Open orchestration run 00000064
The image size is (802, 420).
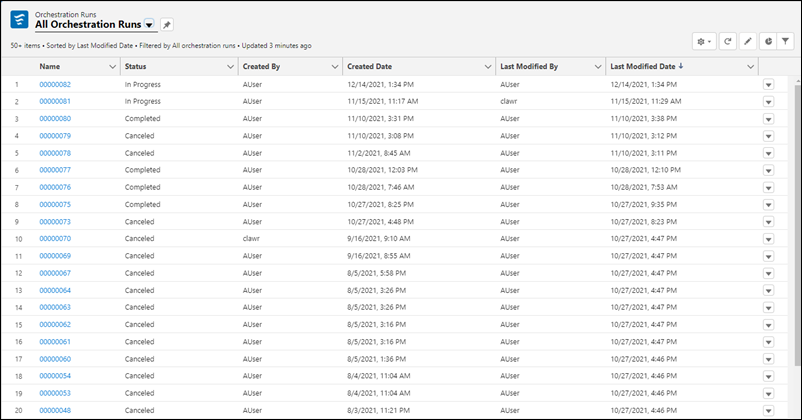pos(55,291)
